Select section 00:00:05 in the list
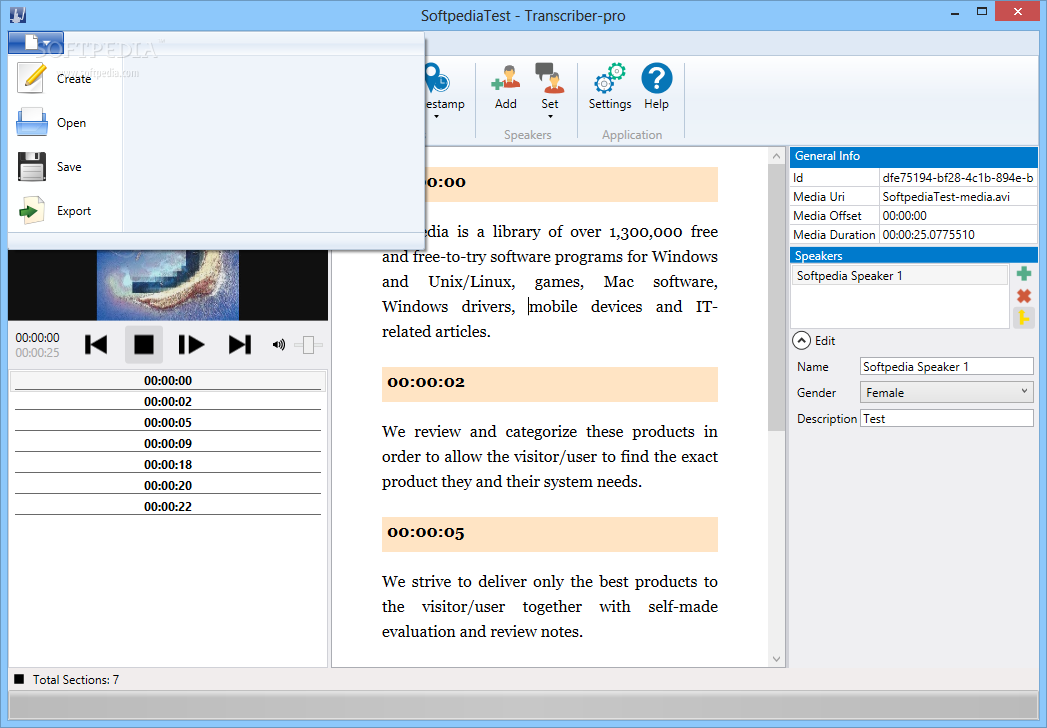This screenshot has width=1047, height=728. (168, 423)
